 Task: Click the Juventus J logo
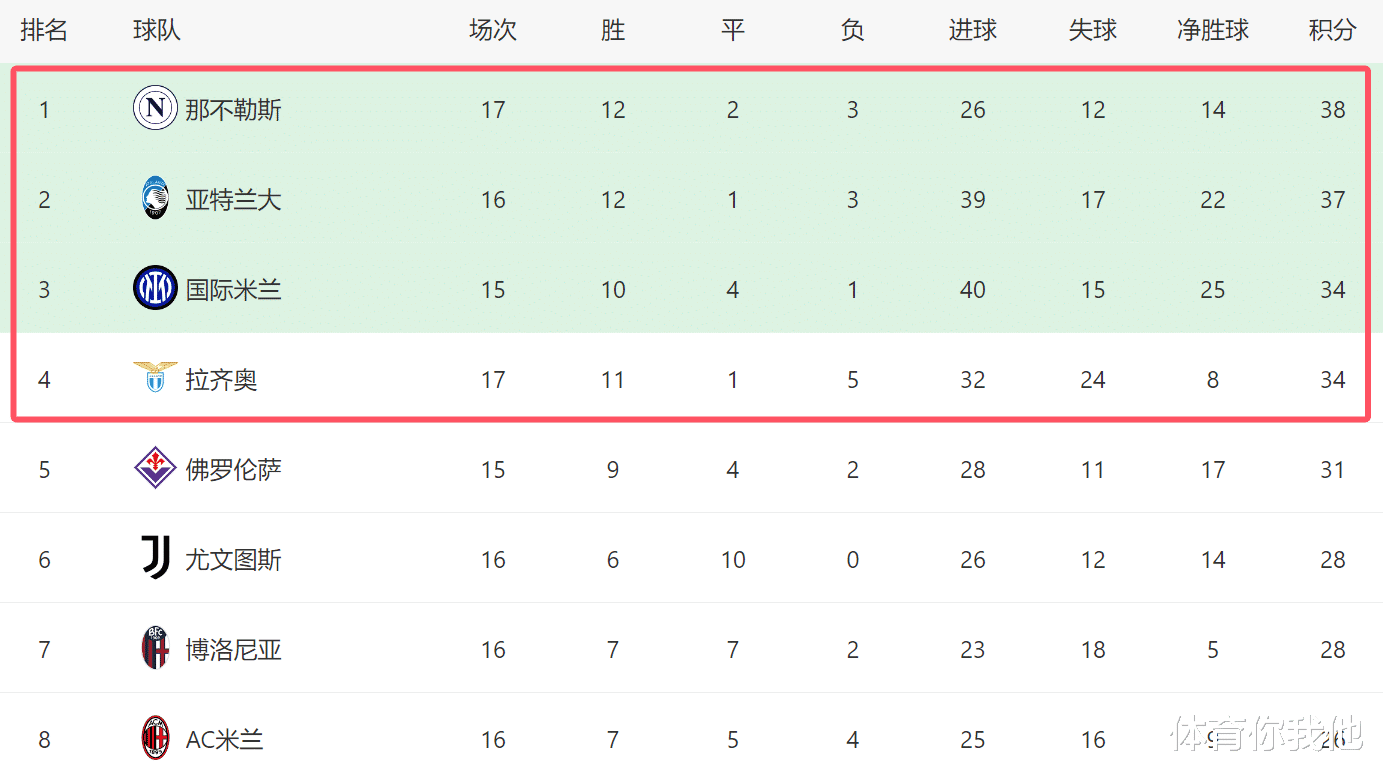155,558
